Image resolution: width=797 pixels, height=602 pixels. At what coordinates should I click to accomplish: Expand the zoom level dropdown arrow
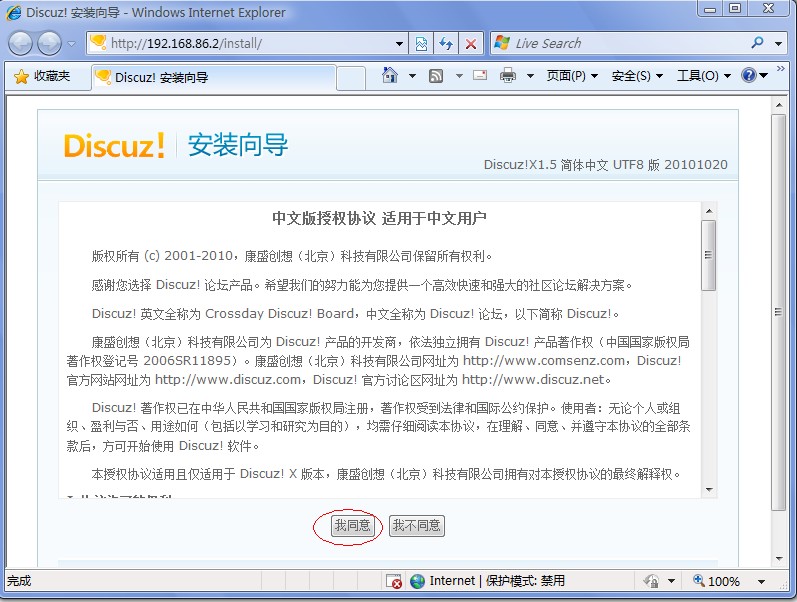click(x=761, y=582)
